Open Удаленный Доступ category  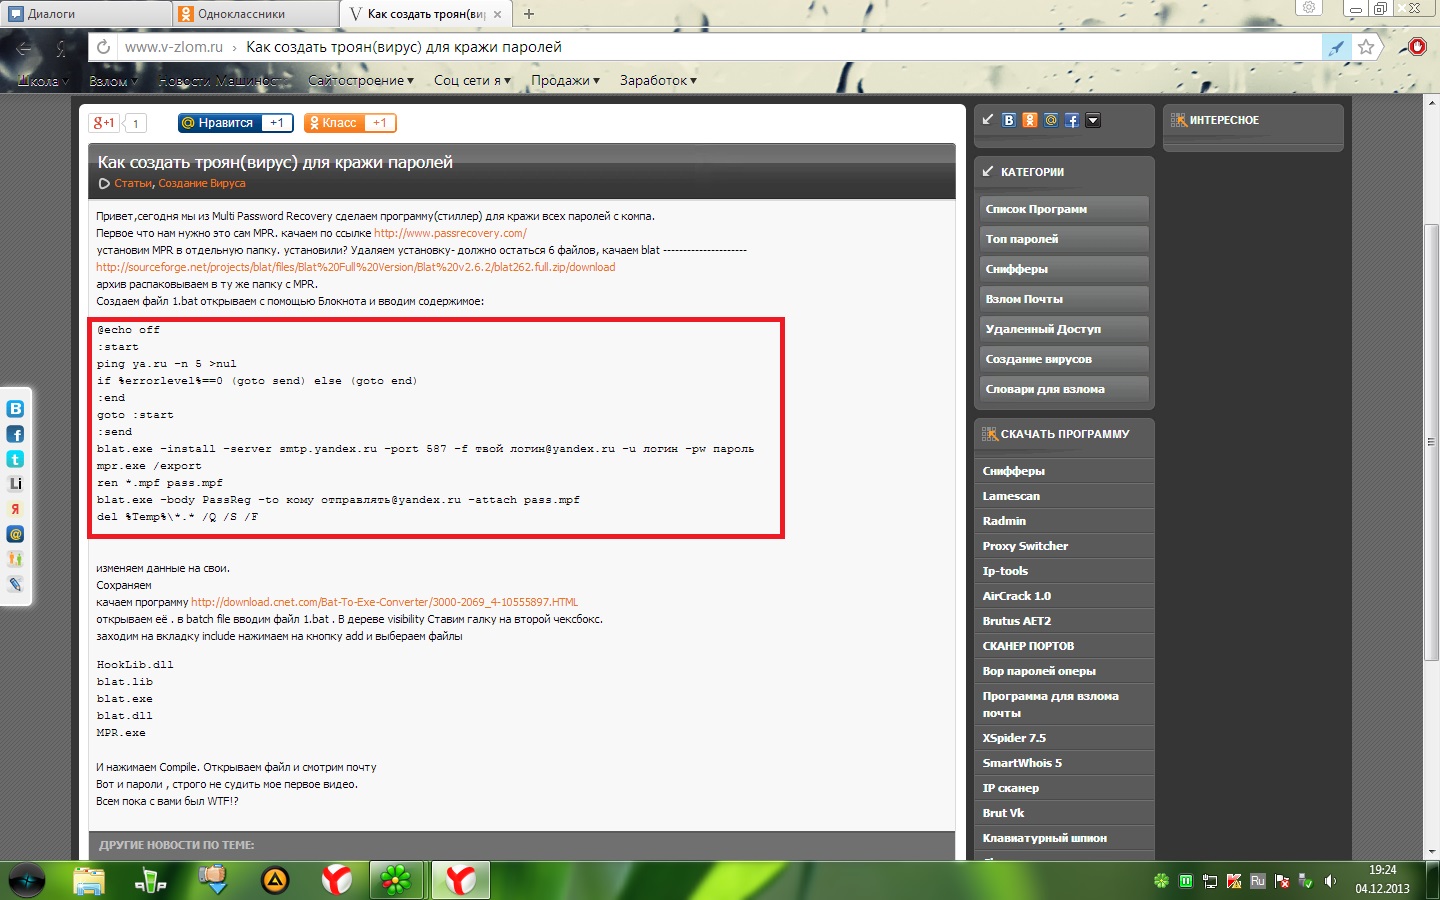pyautogui.click(x=1064, y=329)
